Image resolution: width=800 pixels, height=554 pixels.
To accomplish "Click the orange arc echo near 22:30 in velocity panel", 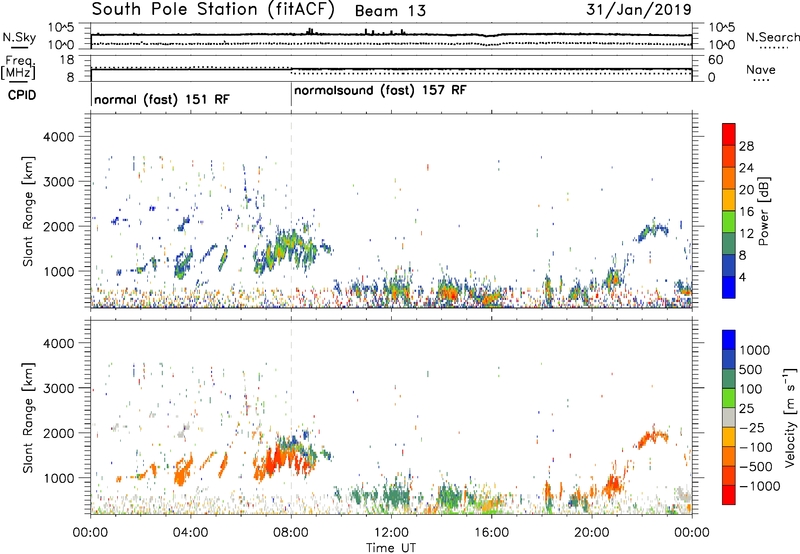I will click(652, 438).
